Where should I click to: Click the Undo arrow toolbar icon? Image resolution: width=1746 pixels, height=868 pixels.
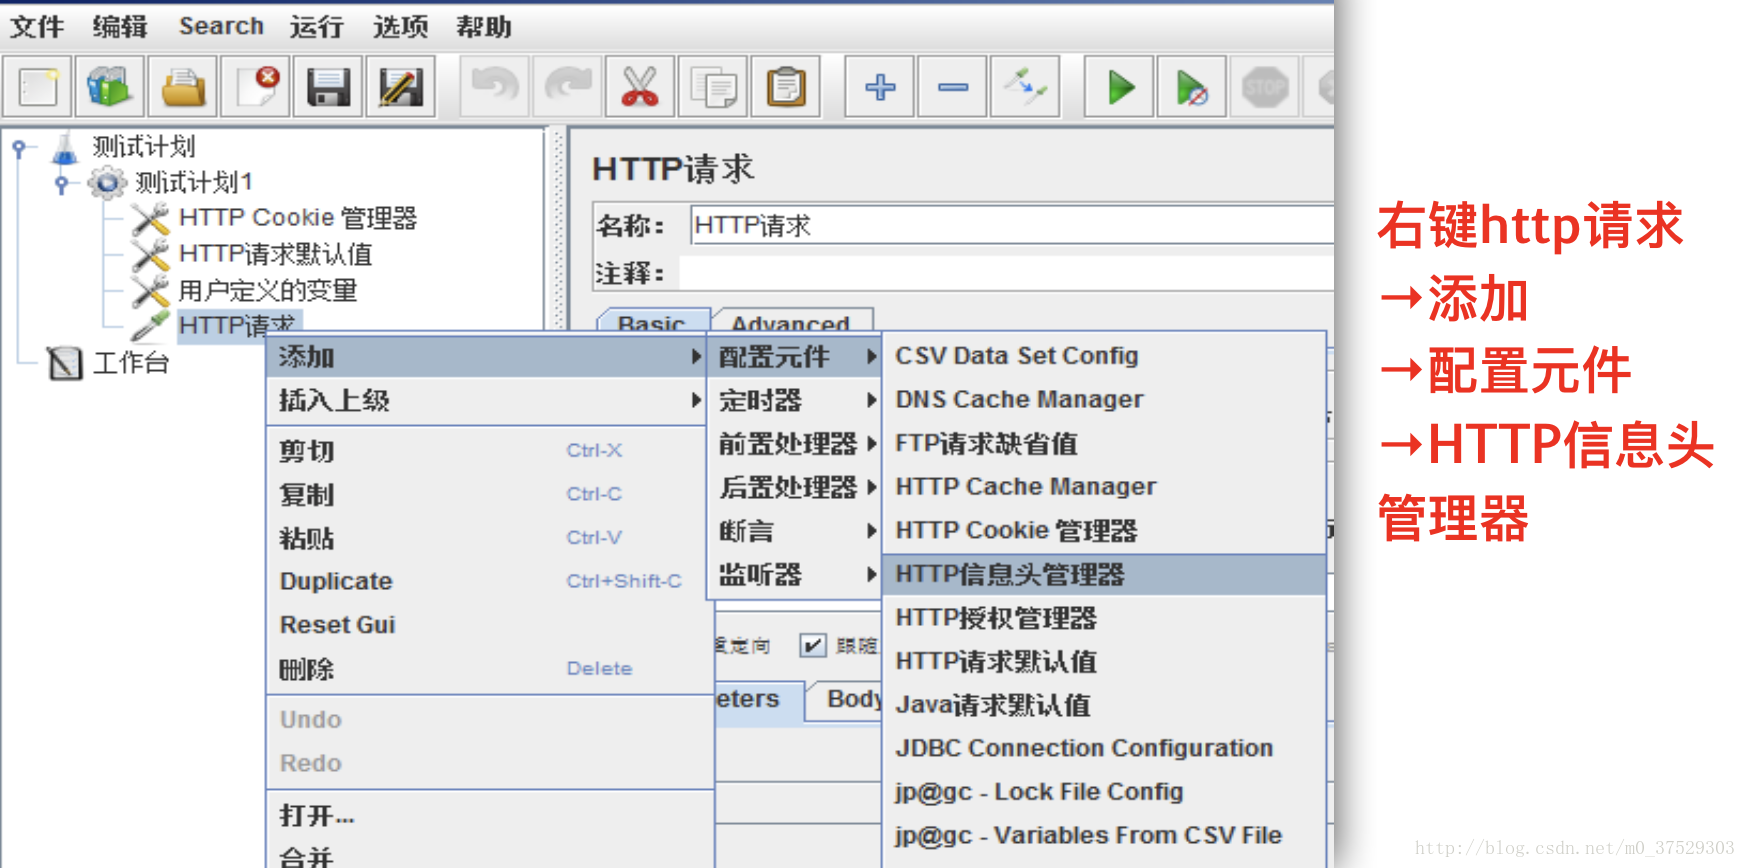[494, 87]
